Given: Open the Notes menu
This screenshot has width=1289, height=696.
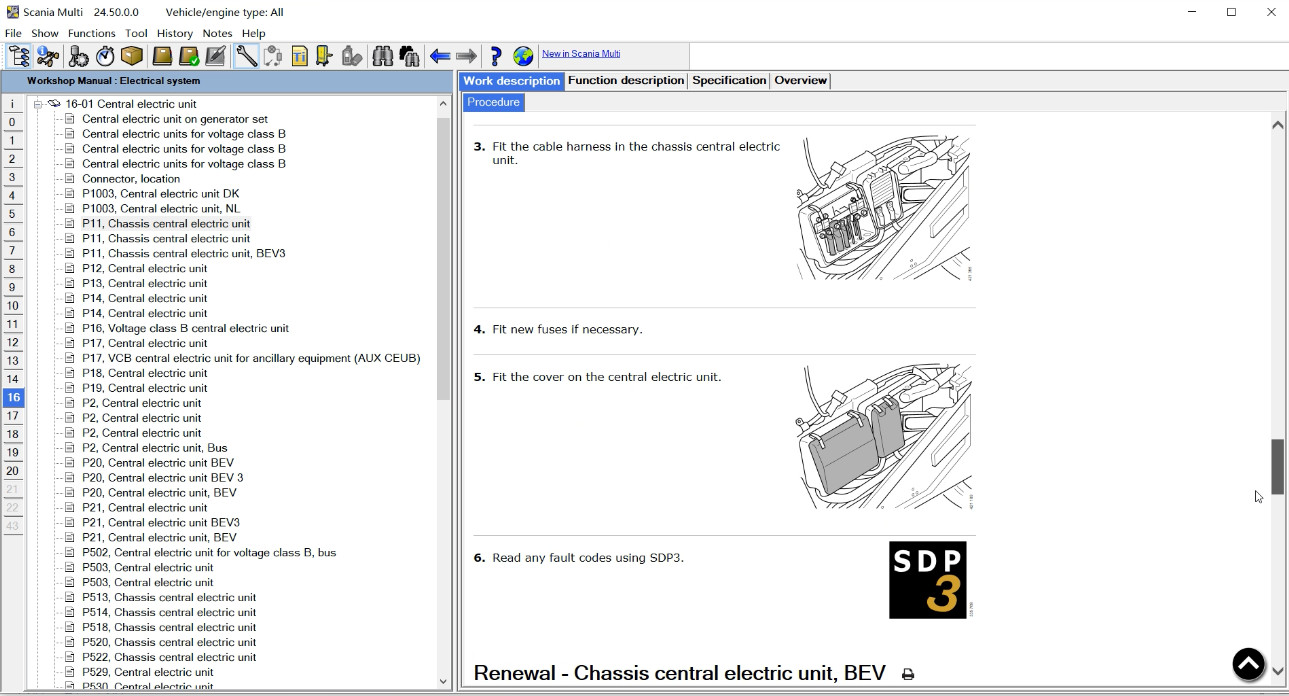Looking at the screenshot, I should (217, 33).
